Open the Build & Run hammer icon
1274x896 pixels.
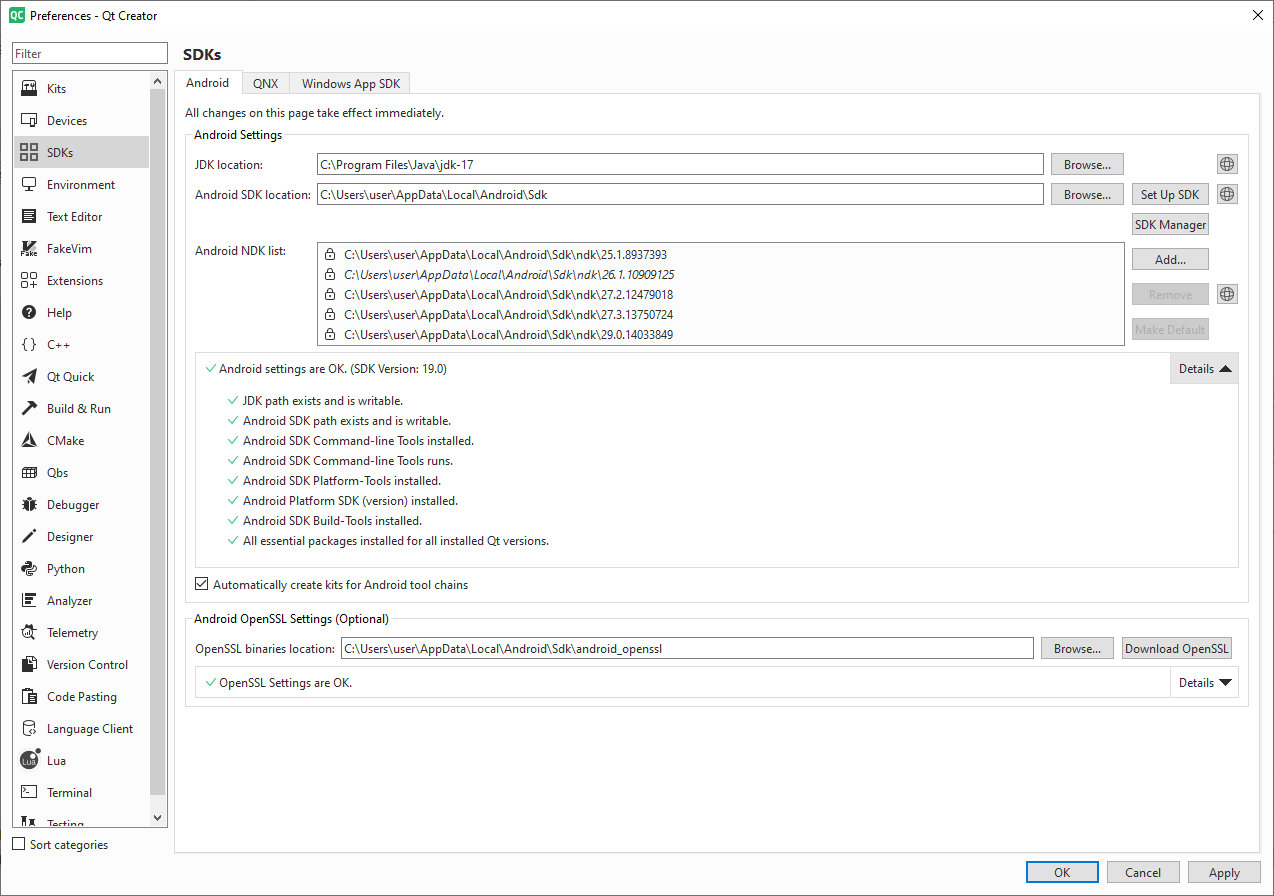(29, 409)
